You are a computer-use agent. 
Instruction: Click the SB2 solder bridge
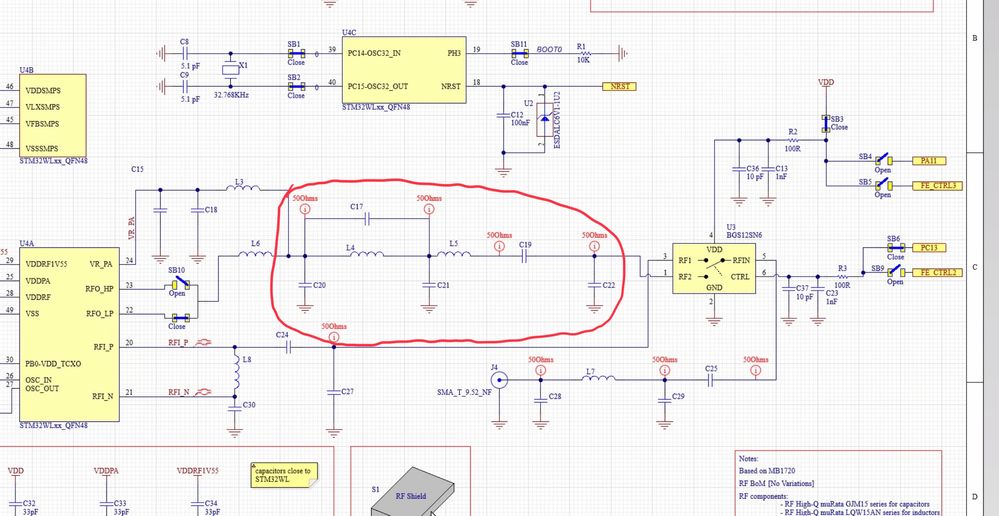click(x=296, y=87)
